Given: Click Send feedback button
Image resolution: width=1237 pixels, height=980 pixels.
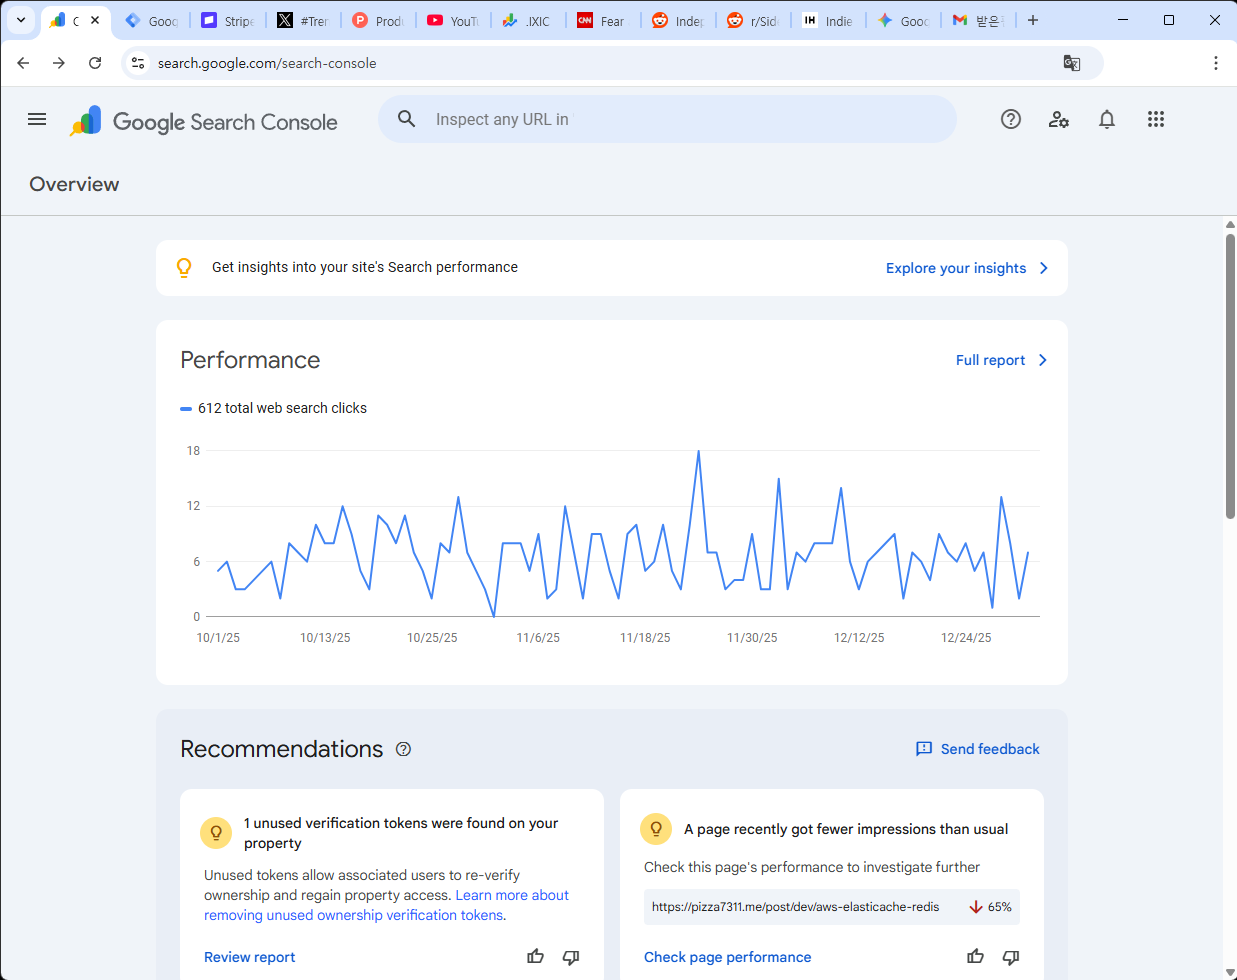Looking at the screenshot, I should (x=978, y=749).
